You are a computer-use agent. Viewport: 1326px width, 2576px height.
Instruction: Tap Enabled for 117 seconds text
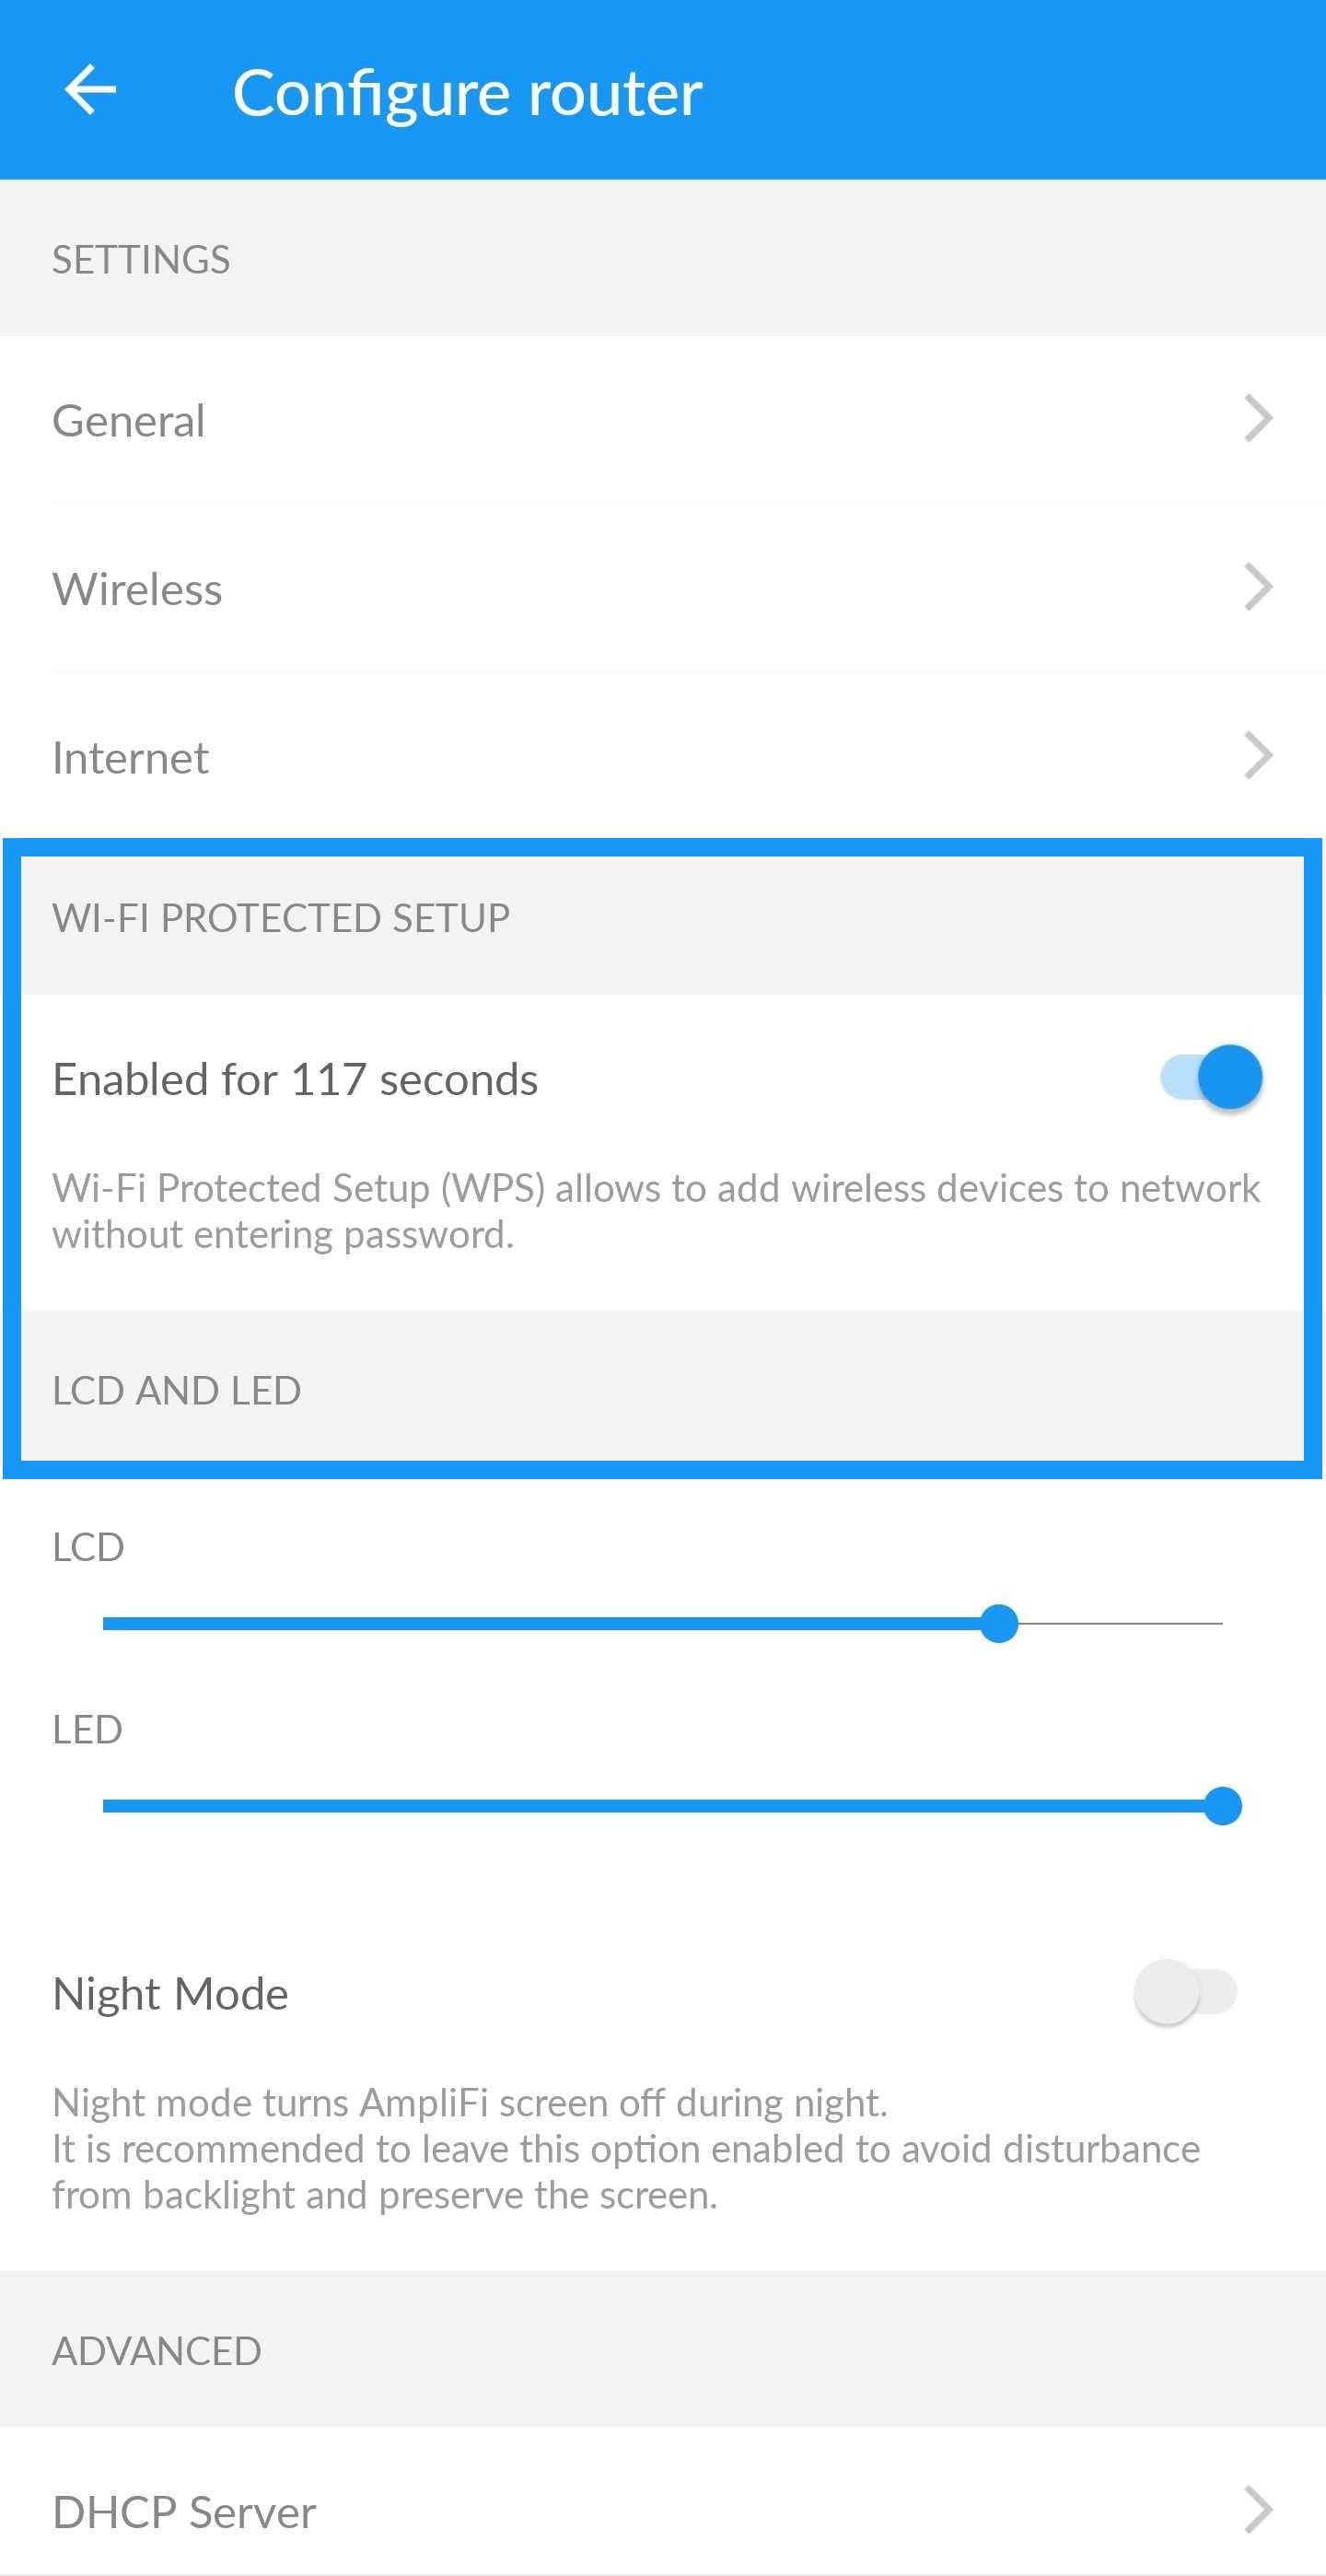coord(295,1079)
